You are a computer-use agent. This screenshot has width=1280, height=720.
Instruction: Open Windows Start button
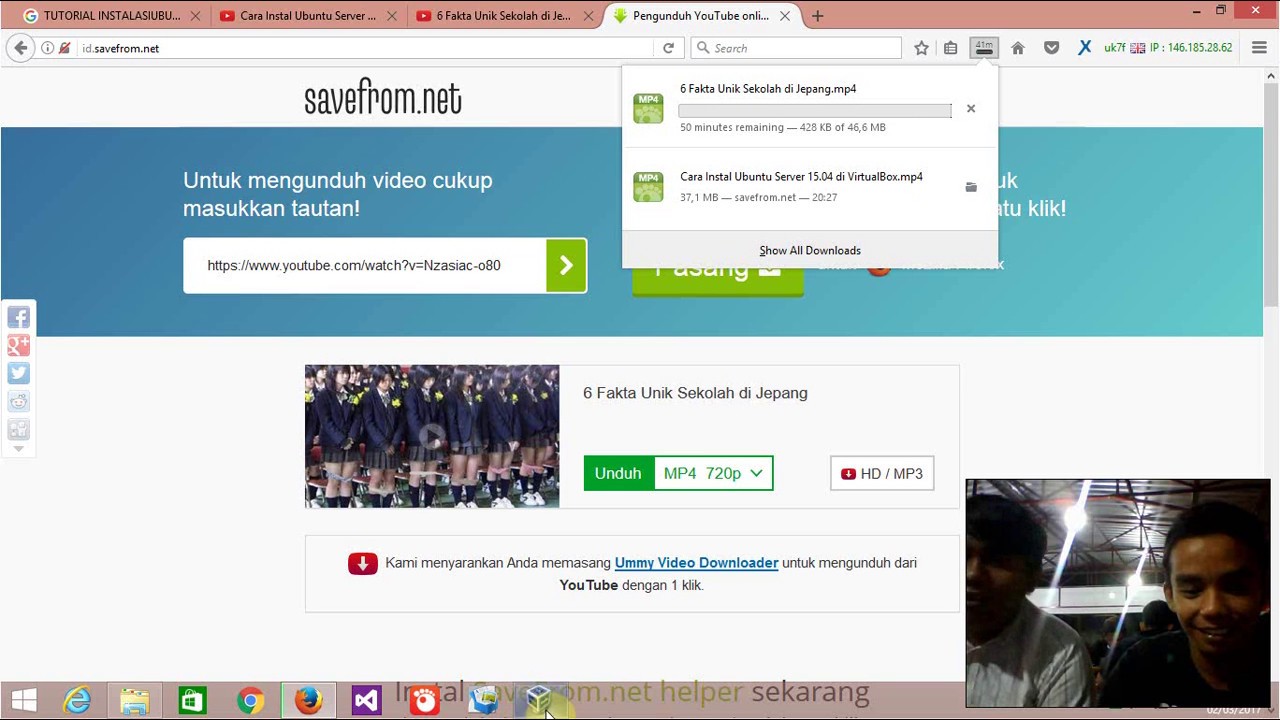(24, 701)
